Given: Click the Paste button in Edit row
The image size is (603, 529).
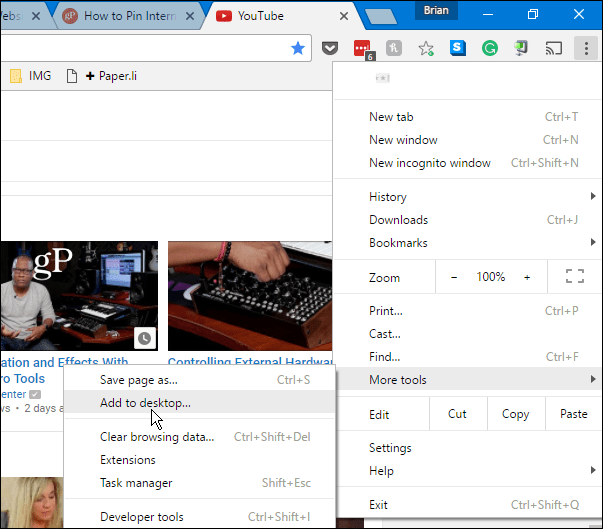Looking at the screenshot, I should tap(573, 414).
